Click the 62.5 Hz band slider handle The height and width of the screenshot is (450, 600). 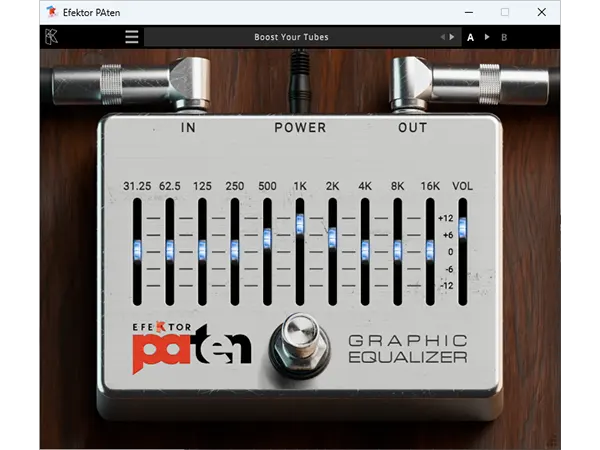(170, 250)
